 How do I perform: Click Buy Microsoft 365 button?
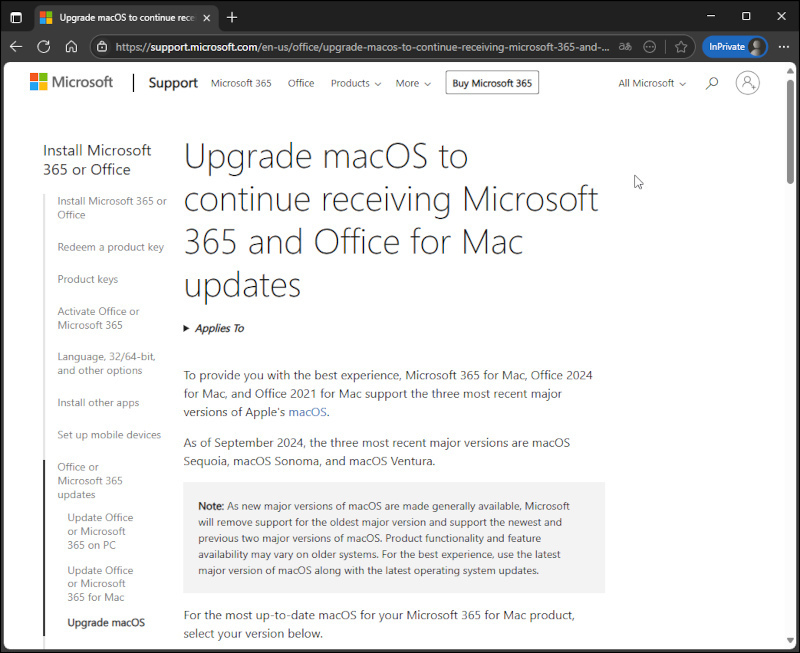(x=492, y=83)
